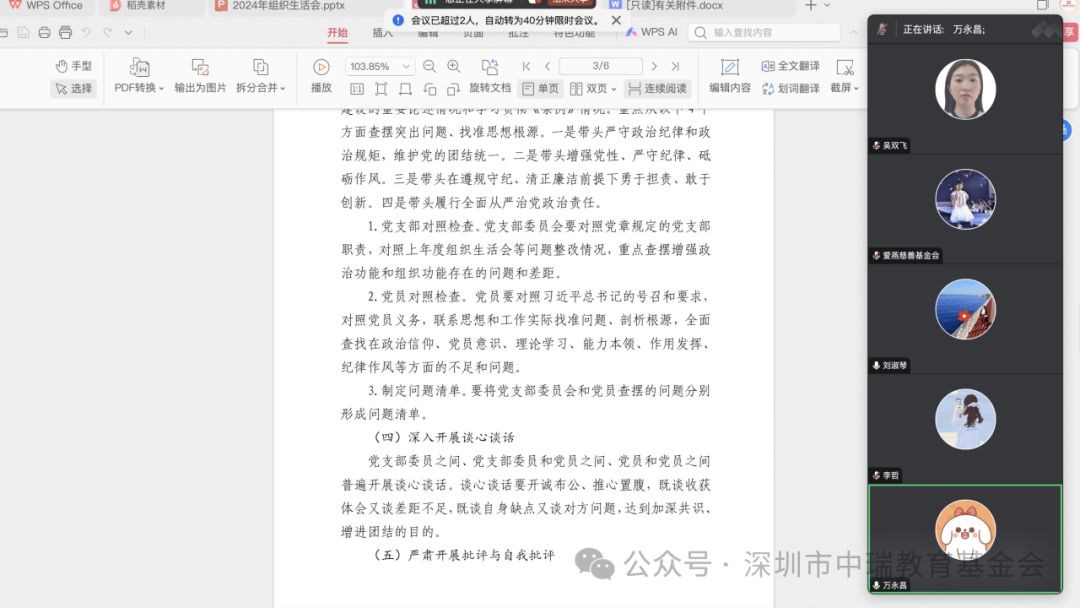
Task: Expand the 103.85% zoom level dropdown
Action: [407, 67]
